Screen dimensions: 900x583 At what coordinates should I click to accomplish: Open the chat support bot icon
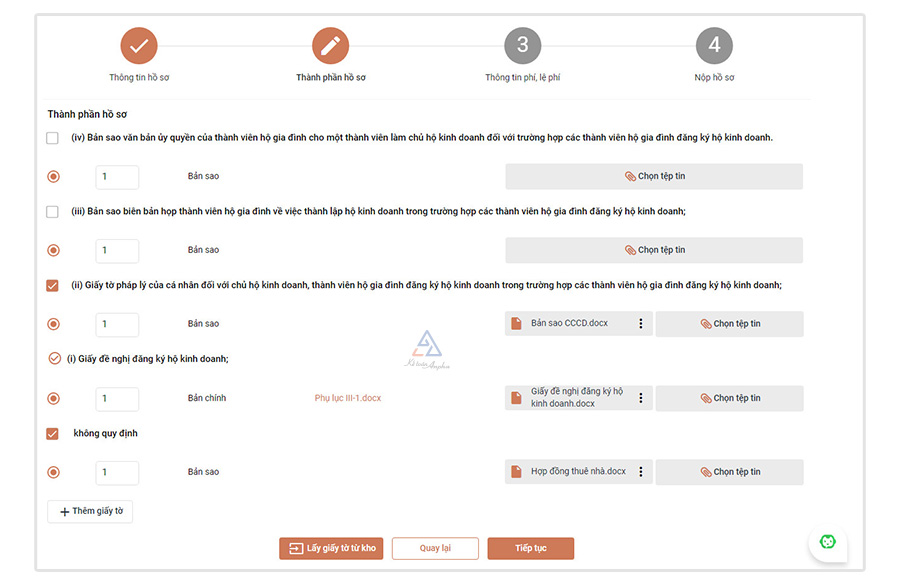827,541
